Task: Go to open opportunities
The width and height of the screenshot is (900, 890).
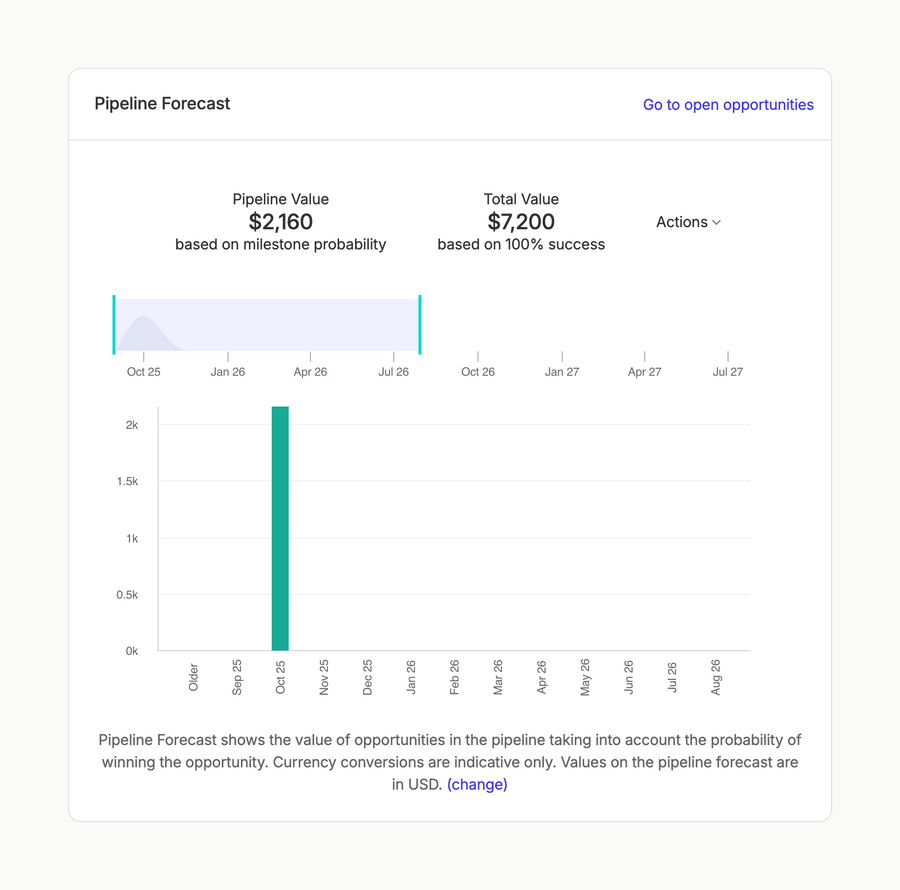Action: point(728,104)
